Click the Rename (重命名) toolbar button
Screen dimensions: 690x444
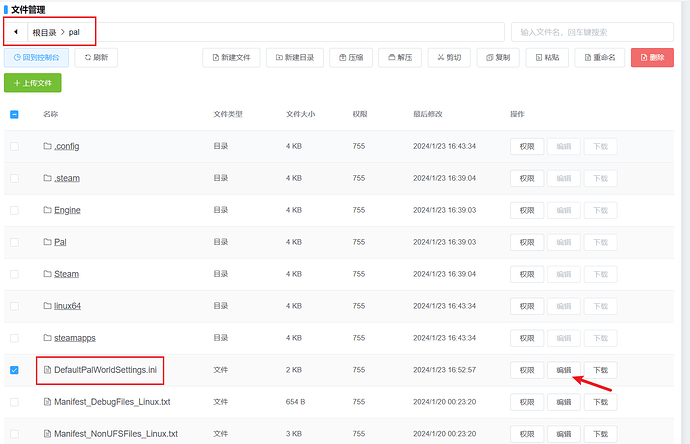tap(601, 58)
